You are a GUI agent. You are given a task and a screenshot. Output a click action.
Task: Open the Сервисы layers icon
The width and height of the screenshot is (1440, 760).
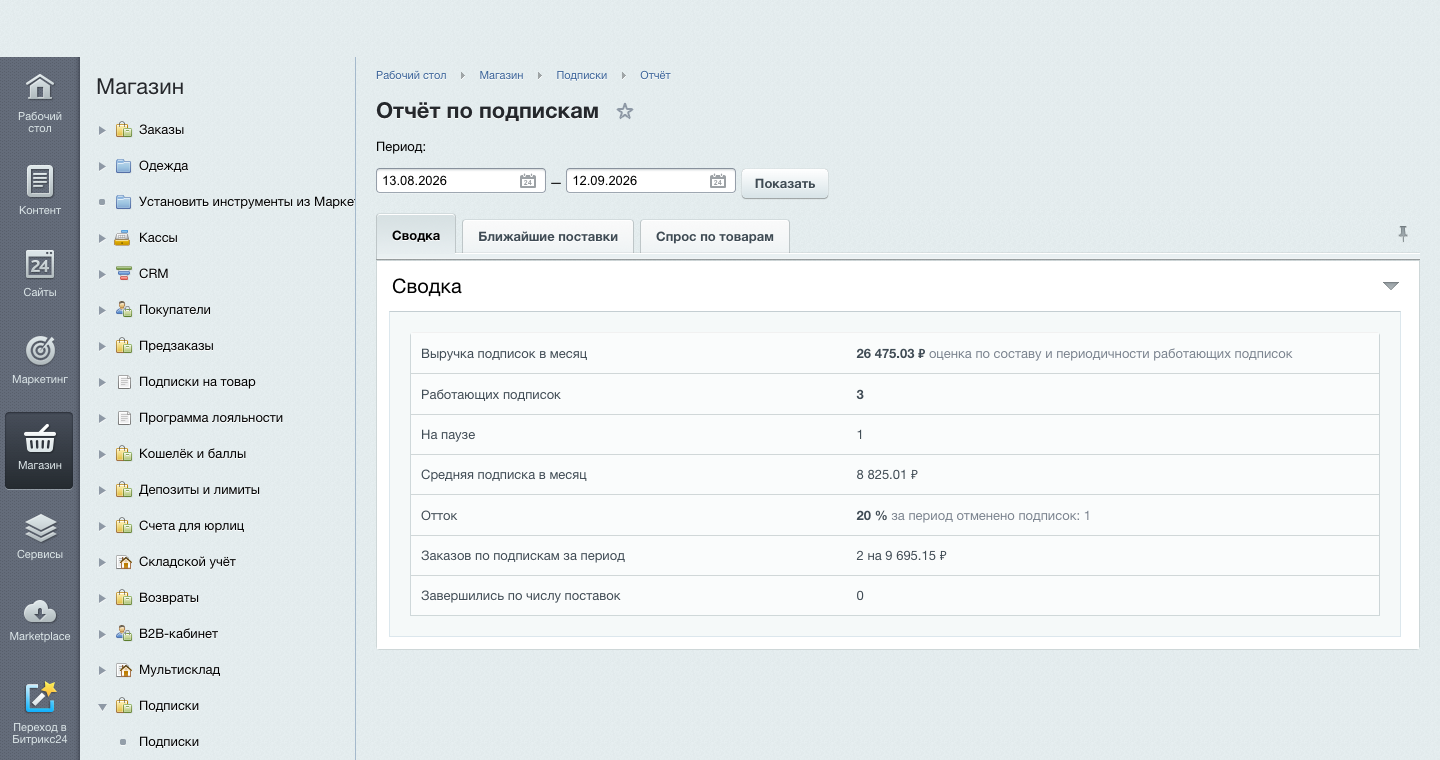pos(39,528)
